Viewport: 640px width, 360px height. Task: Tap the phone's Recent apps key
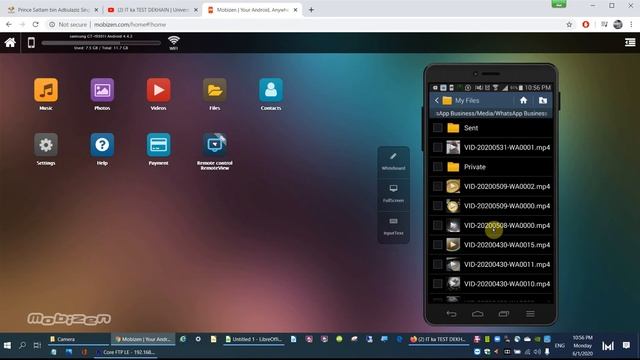click(x=504, y=313)
